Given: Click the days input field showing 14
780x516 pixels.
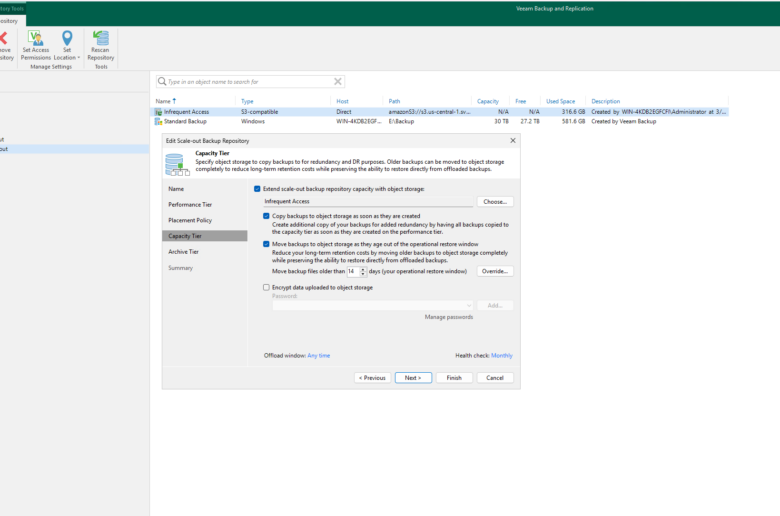Looking at the screenshot, I should pos(353,271).
